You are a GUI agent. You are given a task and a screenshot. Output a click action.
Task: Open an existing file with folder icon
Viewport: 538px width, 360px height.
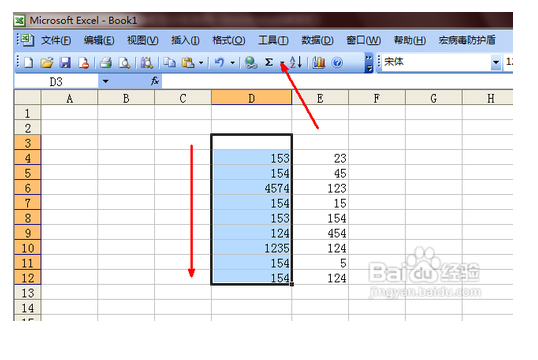[x=47, y=63]
